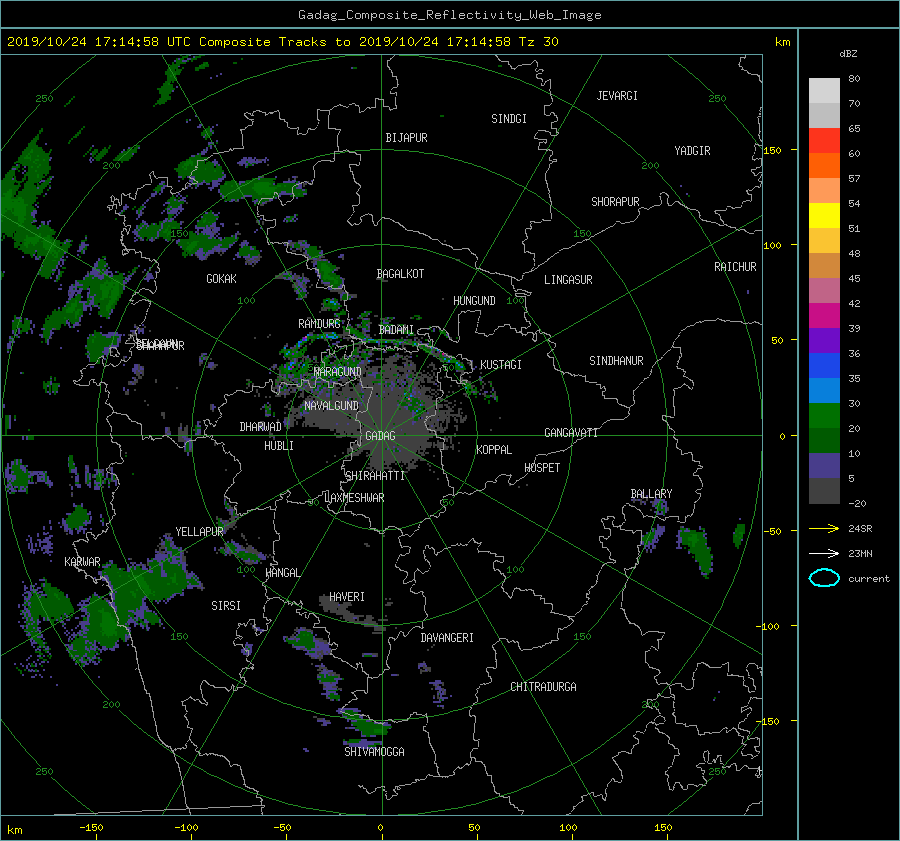Image resolution: width=900 pixels, height=841 pixels.
Task: Click the YELLAPUR city label
Action: click(199, 532)
